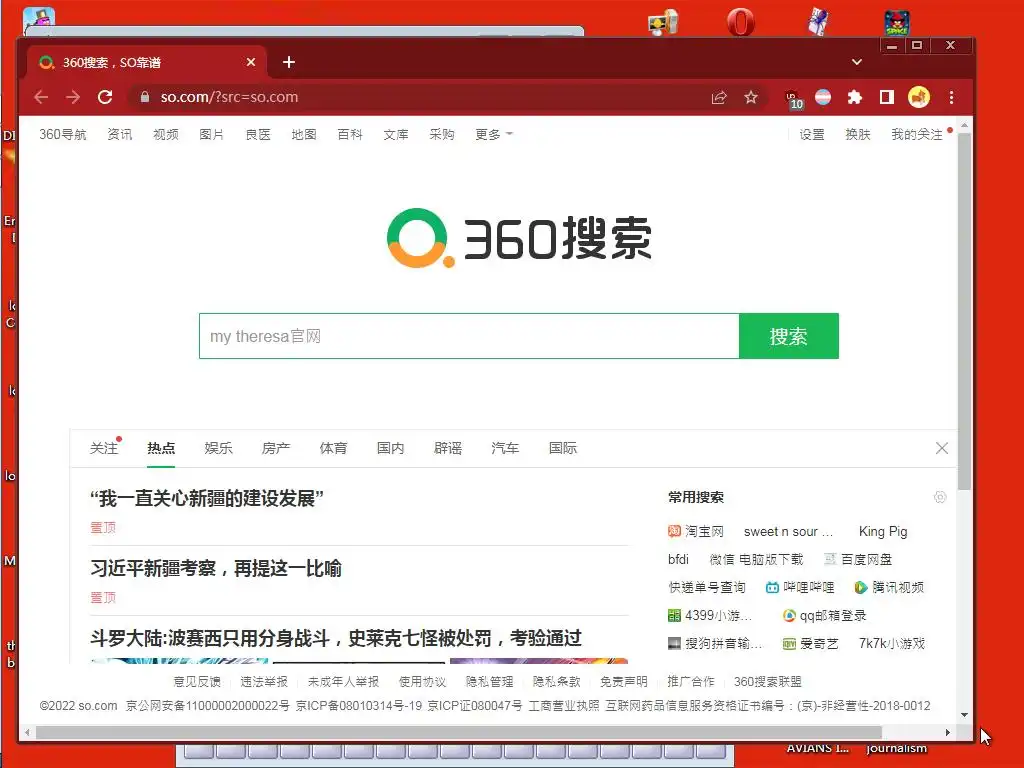Open the 腾讯视频 shortcut
Image resolution: width=1024 pixels, height=768 pixels.
click(889, 588)
